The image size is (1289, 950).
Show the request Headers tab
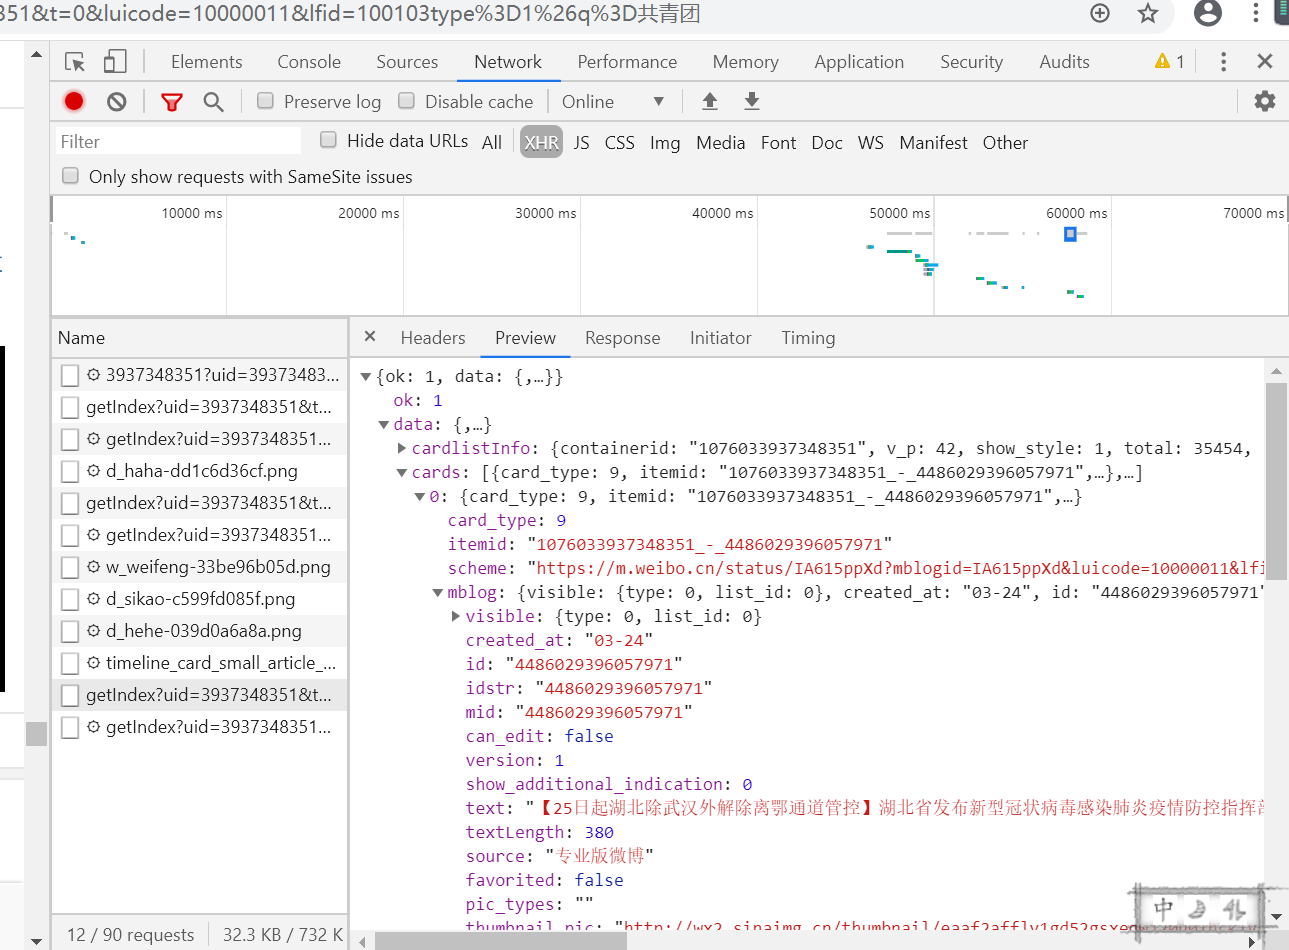(433, 338)
